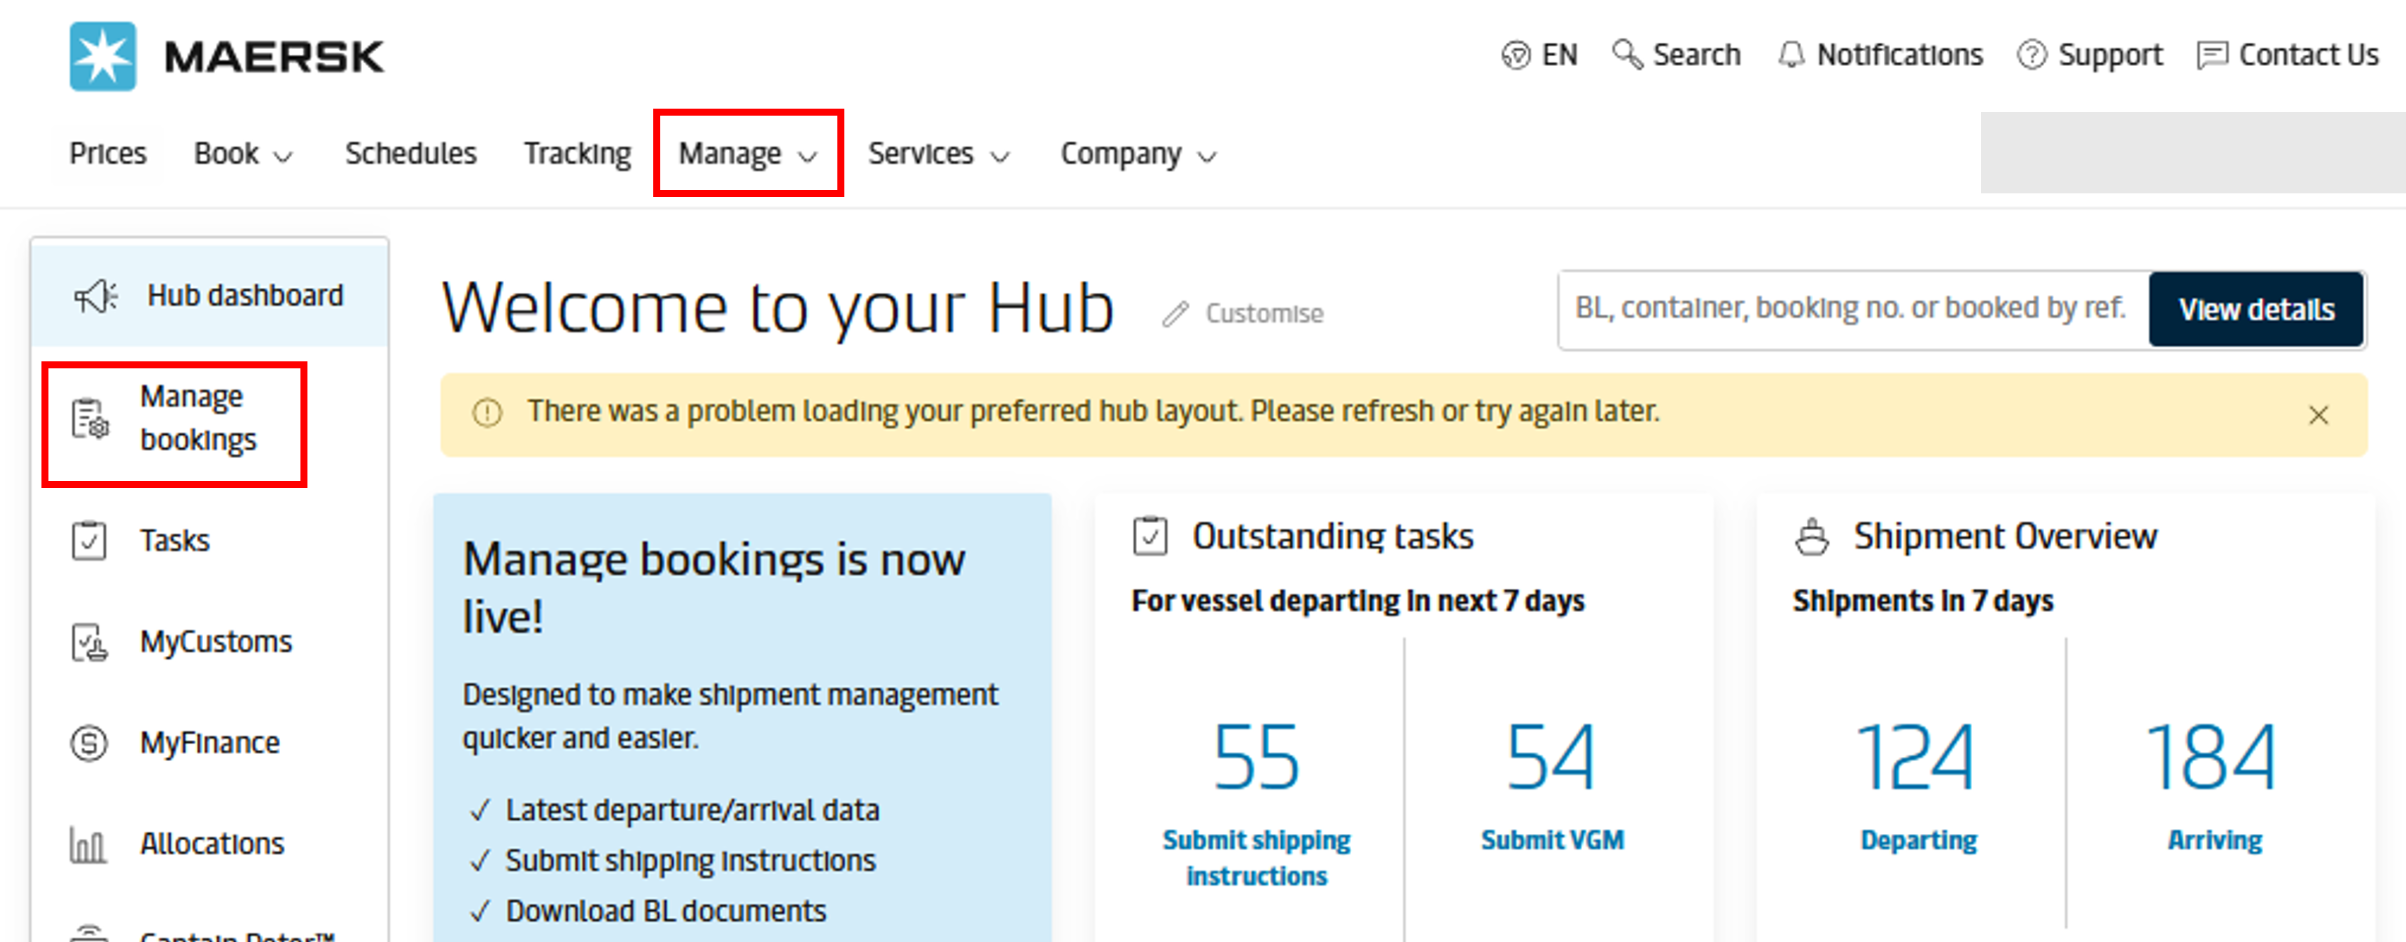
Task: Open Notifications in the top bar
Action: click(x=1880, y=55)
